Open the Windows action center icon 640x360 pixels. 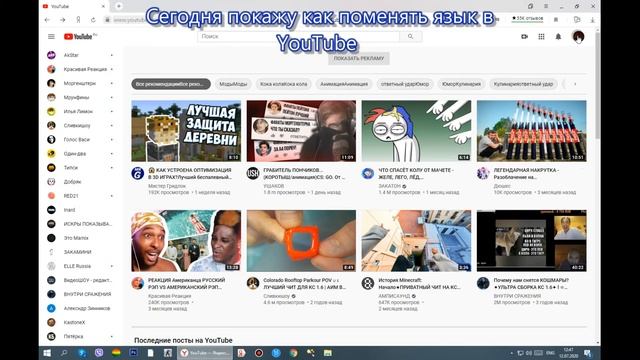point(588,353)
